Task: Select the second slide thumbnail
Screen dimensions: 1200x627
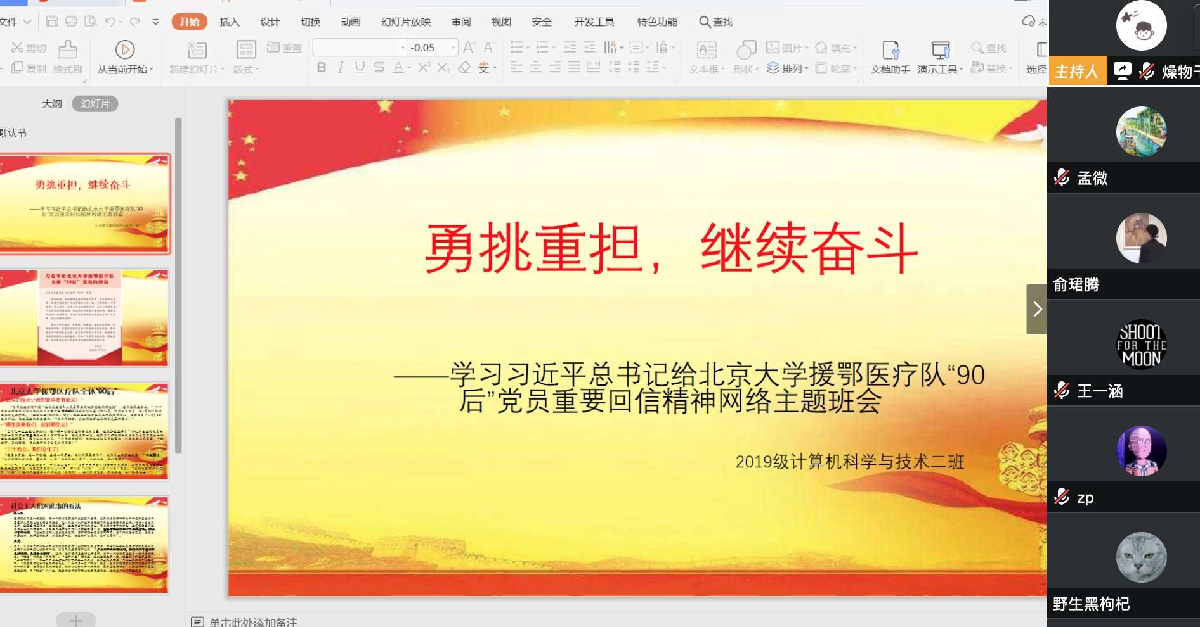Action: (85, 317)
